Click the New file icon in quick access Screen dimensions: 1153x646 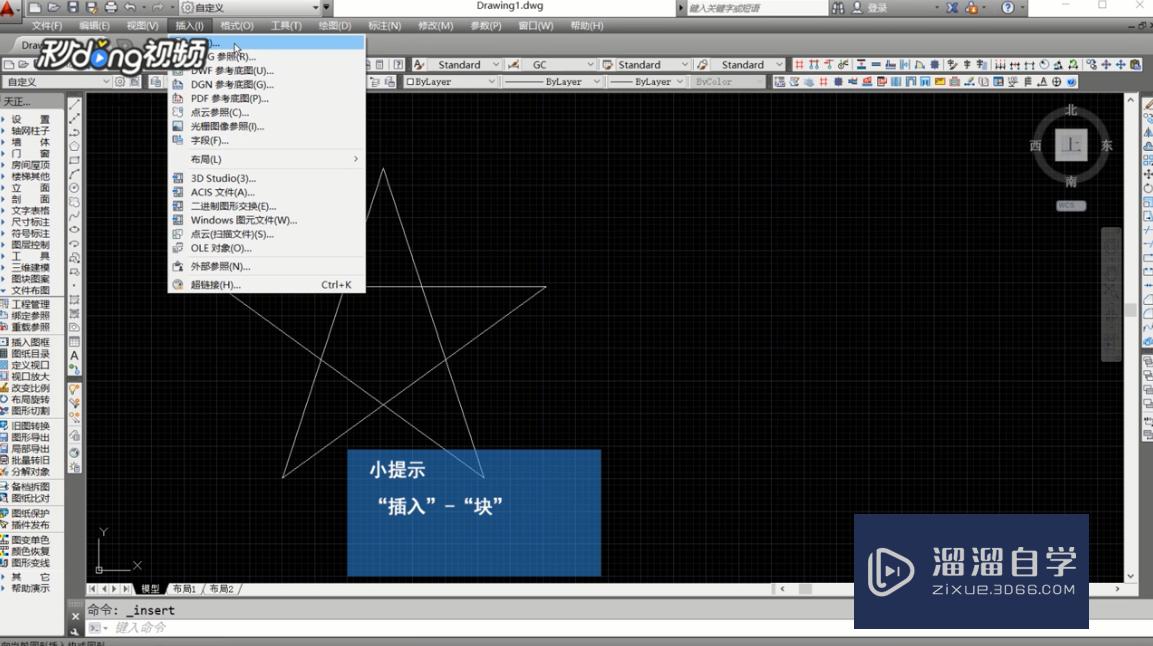[35, 7]
